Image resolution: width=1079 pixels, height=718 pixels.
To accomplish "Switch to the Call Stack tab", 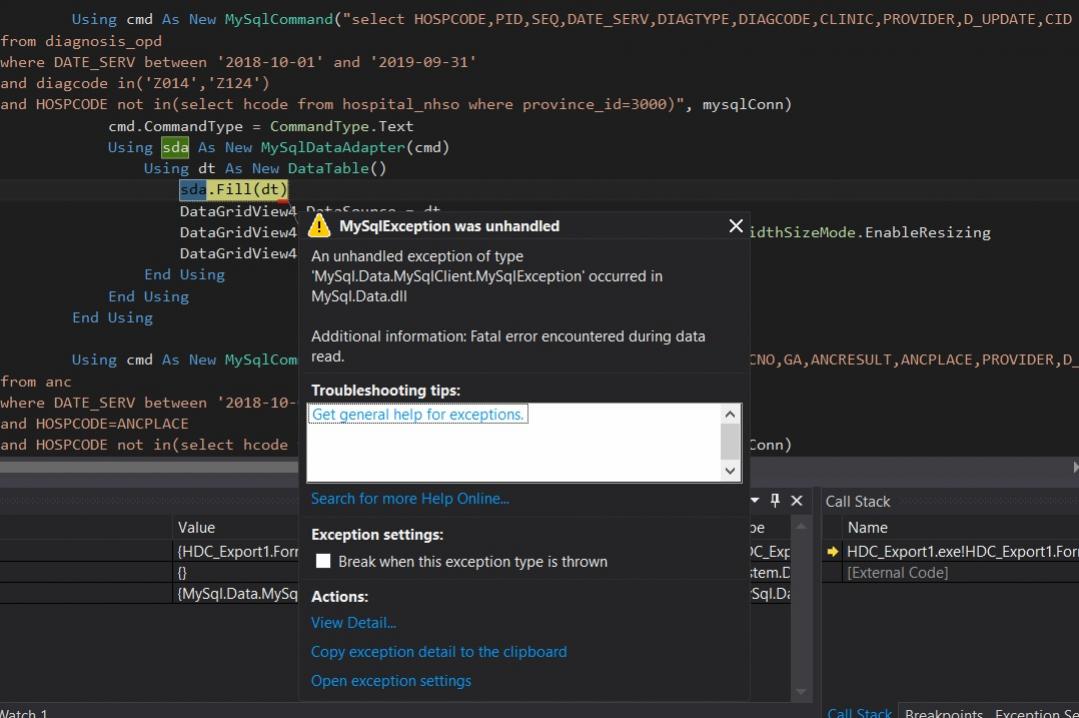I will pyautogui.click(x=859, y=712).
